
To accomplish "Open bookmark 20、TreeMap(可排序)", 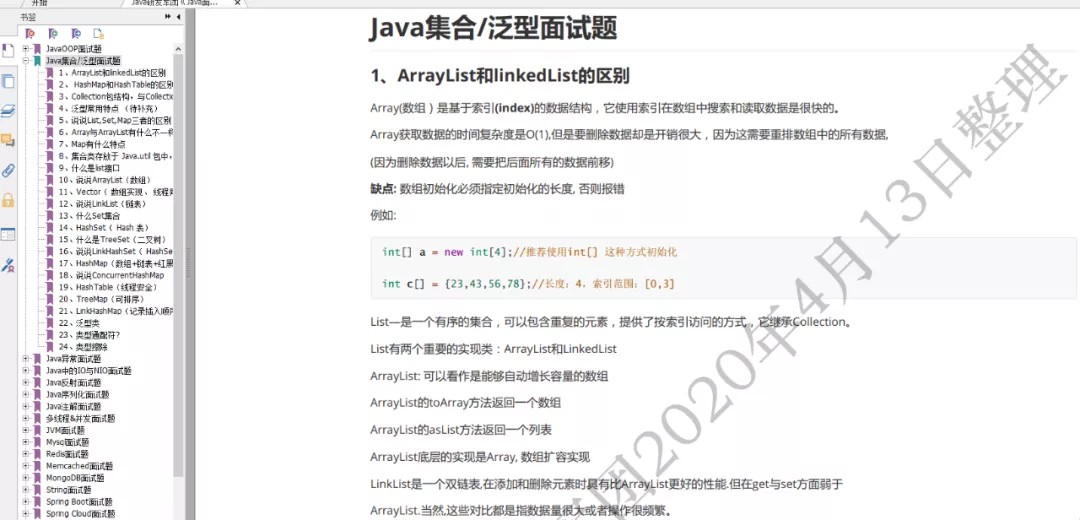I will coord(100,299).
